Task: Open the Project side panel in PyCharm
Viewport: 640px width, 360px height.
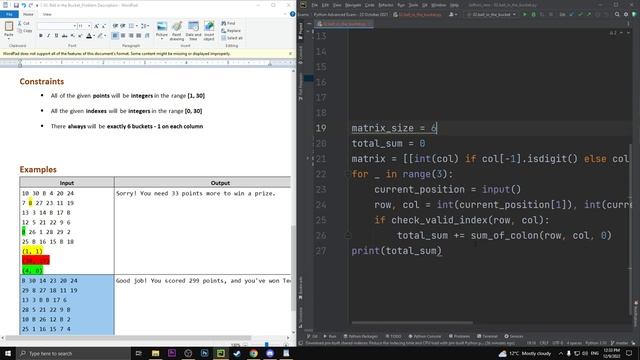Action: pos(301,31)
